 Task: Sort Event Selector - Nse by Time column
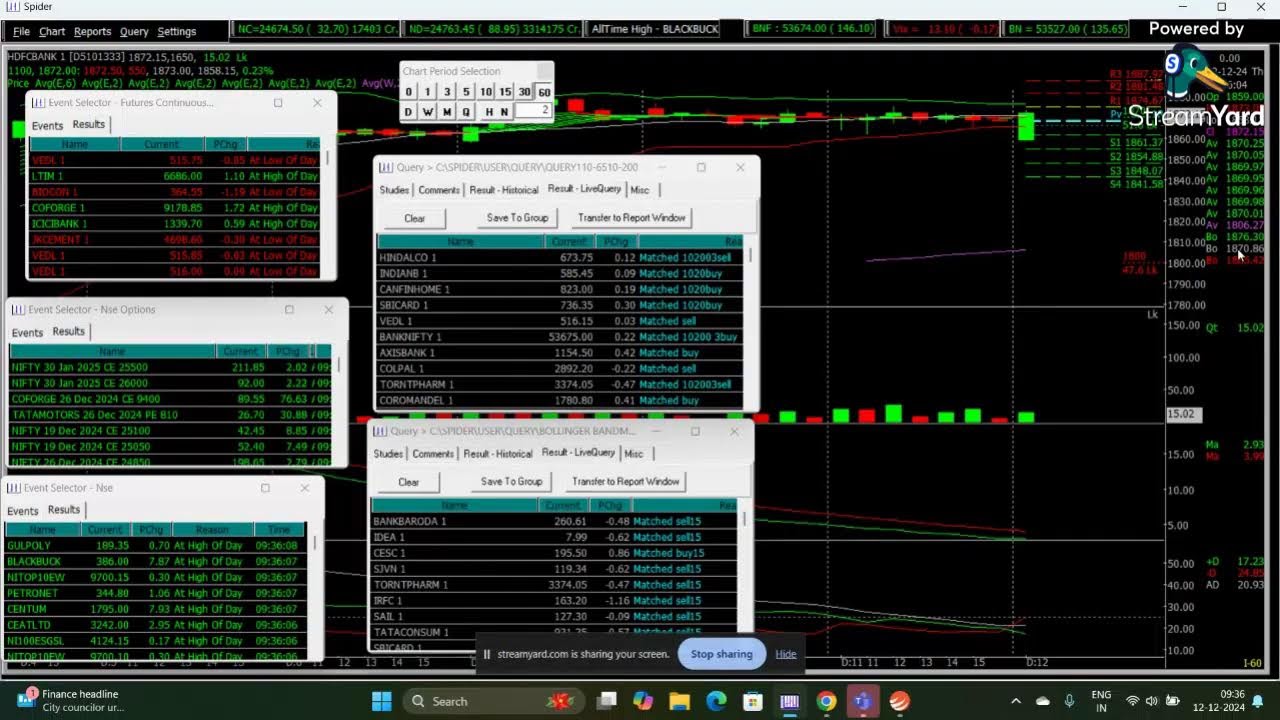tap(278, 530)
